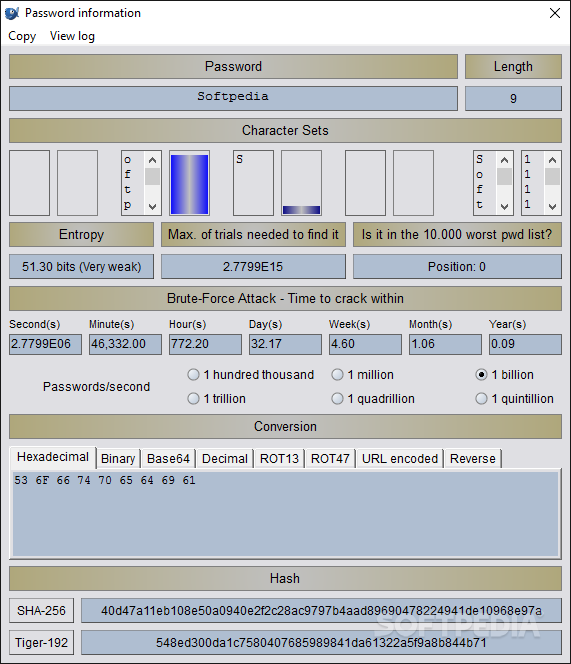The image size is (571, 664).
Task: Click 'Is it in the 10.000 worst pwd list?' header
Action: coord(457,235)
